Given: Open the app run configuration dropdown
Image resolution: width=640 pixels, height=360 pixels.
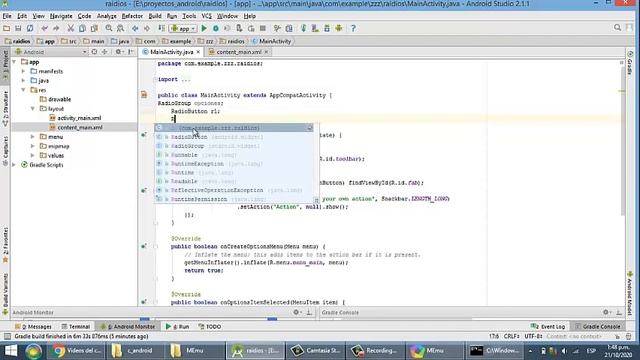Looking at the screenshot, I should click(184, 29).
